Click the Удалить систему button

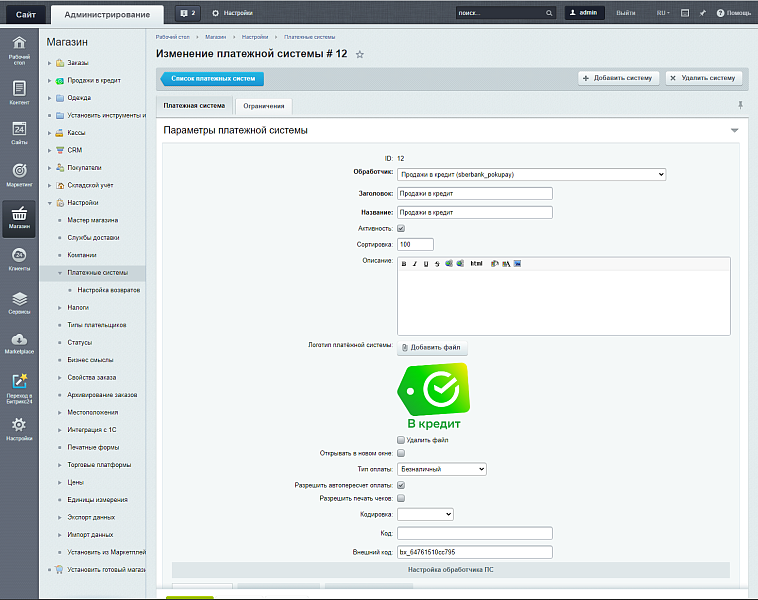point(705,78)
